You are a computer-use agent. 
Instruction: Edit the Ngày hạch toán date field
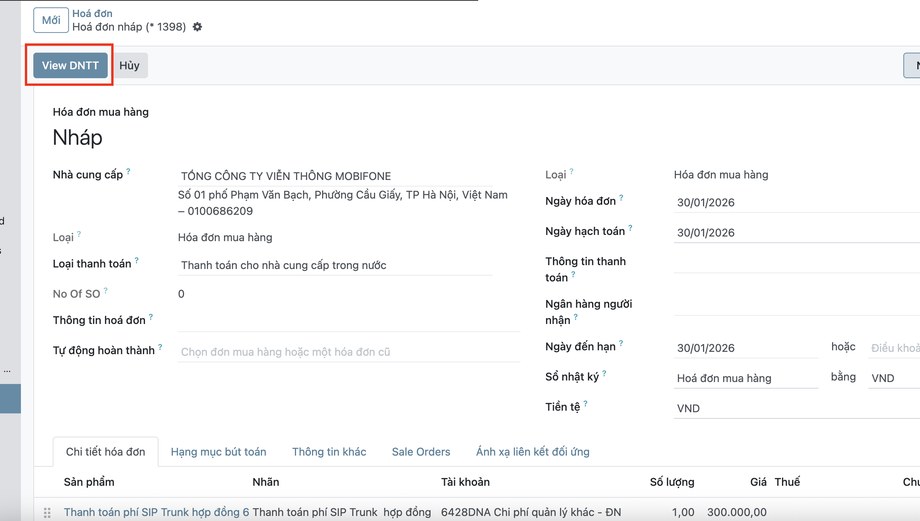point(797,233)
